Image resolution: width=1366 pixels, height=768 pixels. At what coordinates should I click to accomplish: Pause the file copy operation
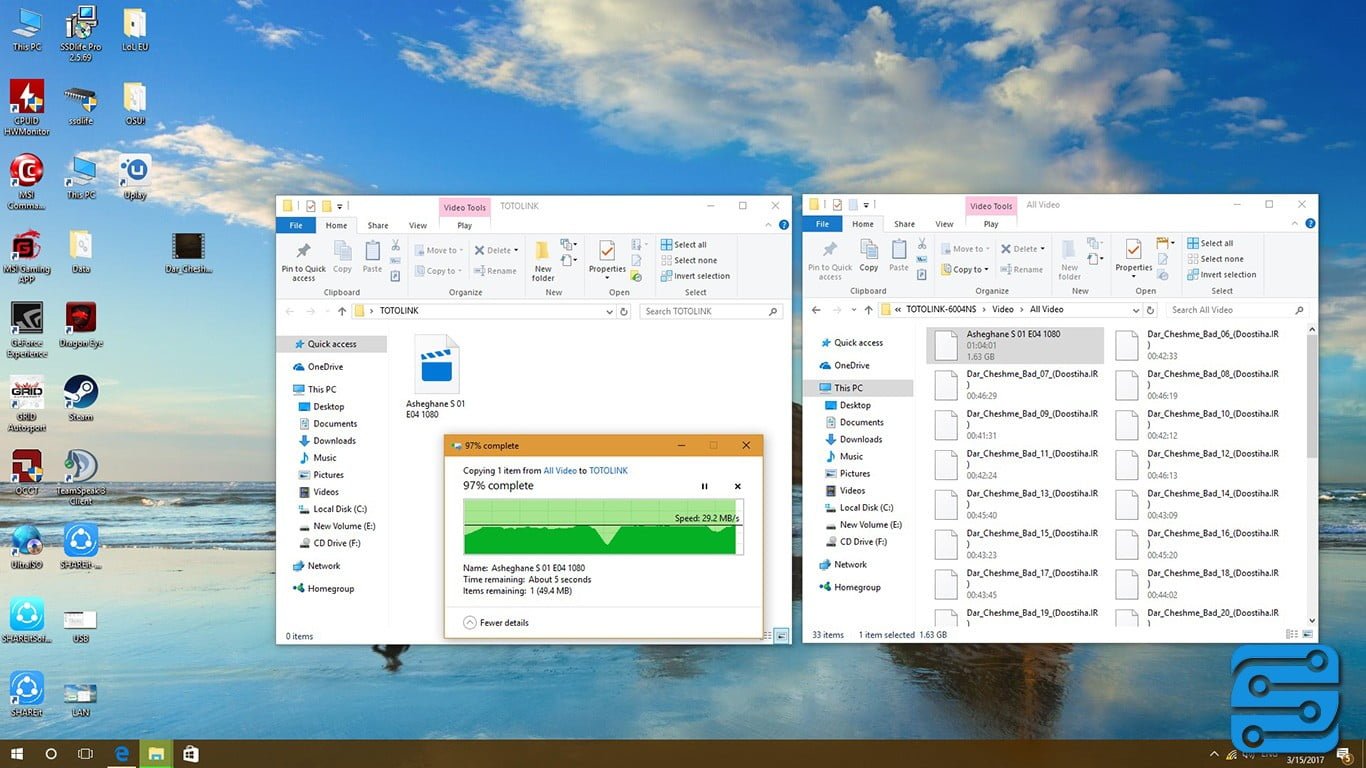click(704, 486)
